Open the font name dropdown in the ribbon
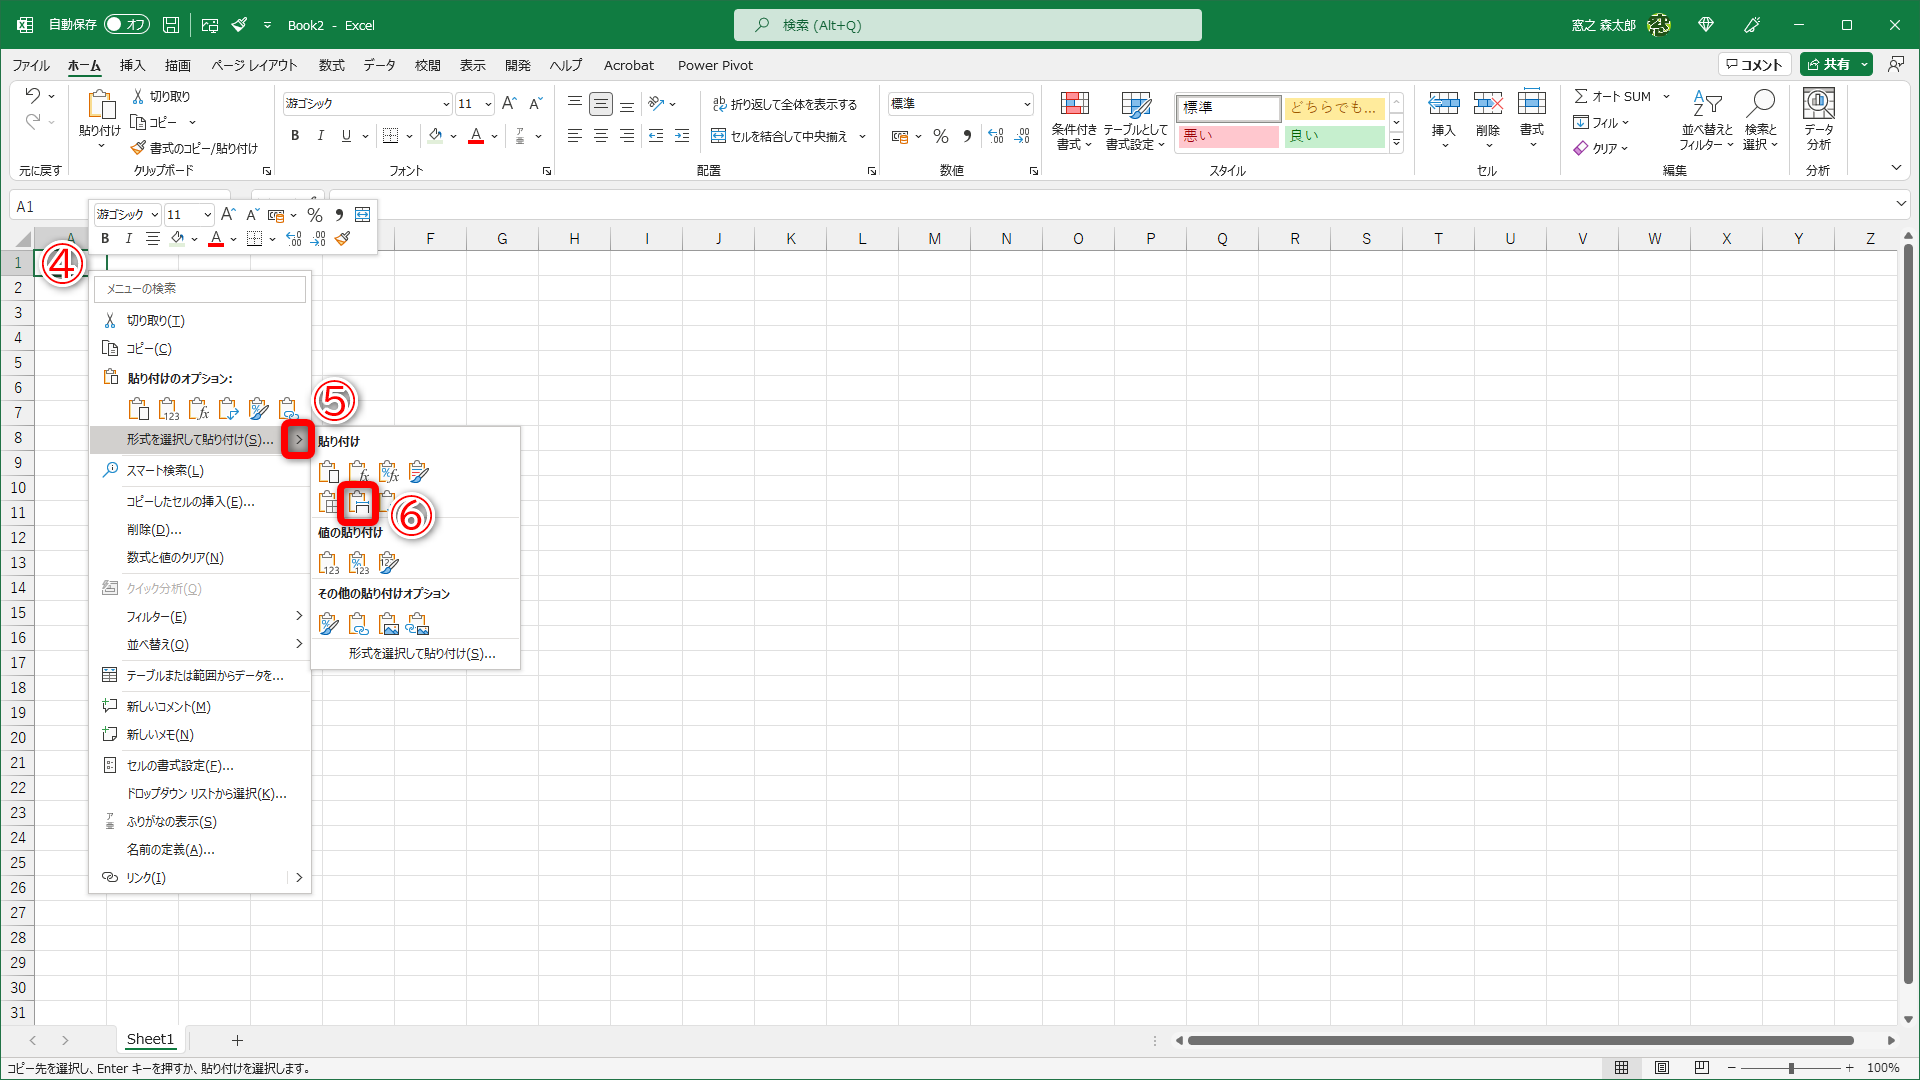 pos(446,104)
